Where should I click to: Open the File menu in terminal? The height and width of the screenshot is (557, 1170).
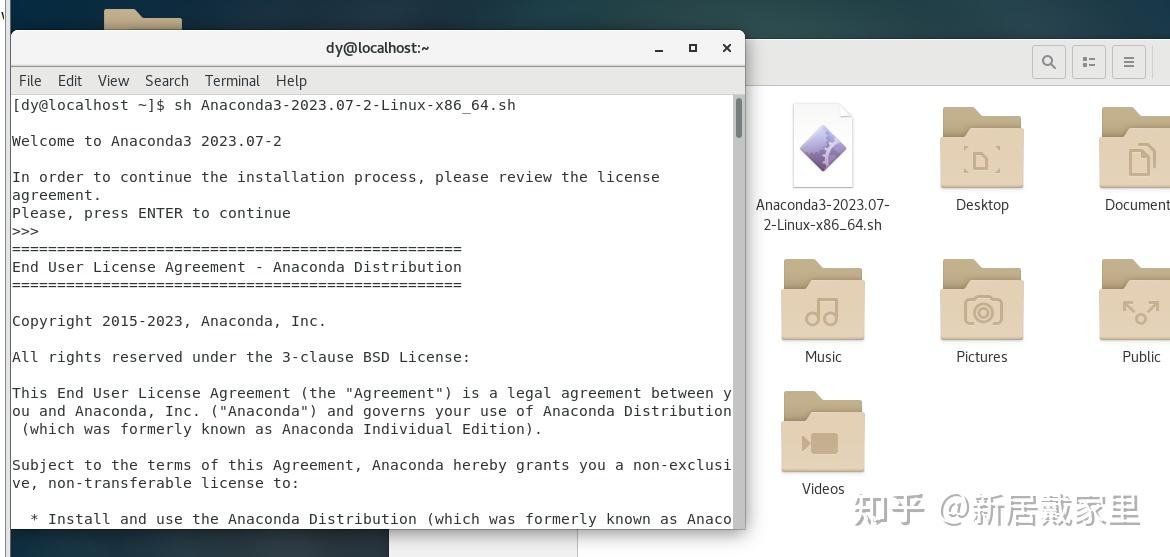tap(30, 81)
